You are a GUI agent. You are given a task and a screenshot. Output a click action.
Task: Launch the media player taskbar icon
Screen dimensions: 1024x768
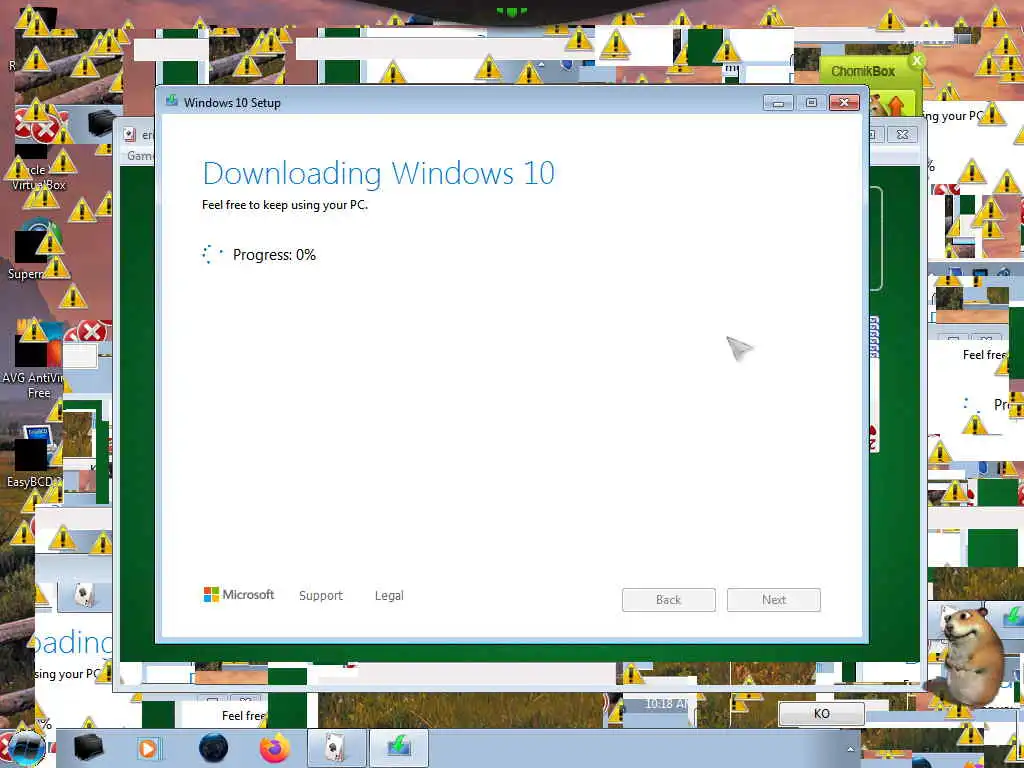tap(148, 748)
